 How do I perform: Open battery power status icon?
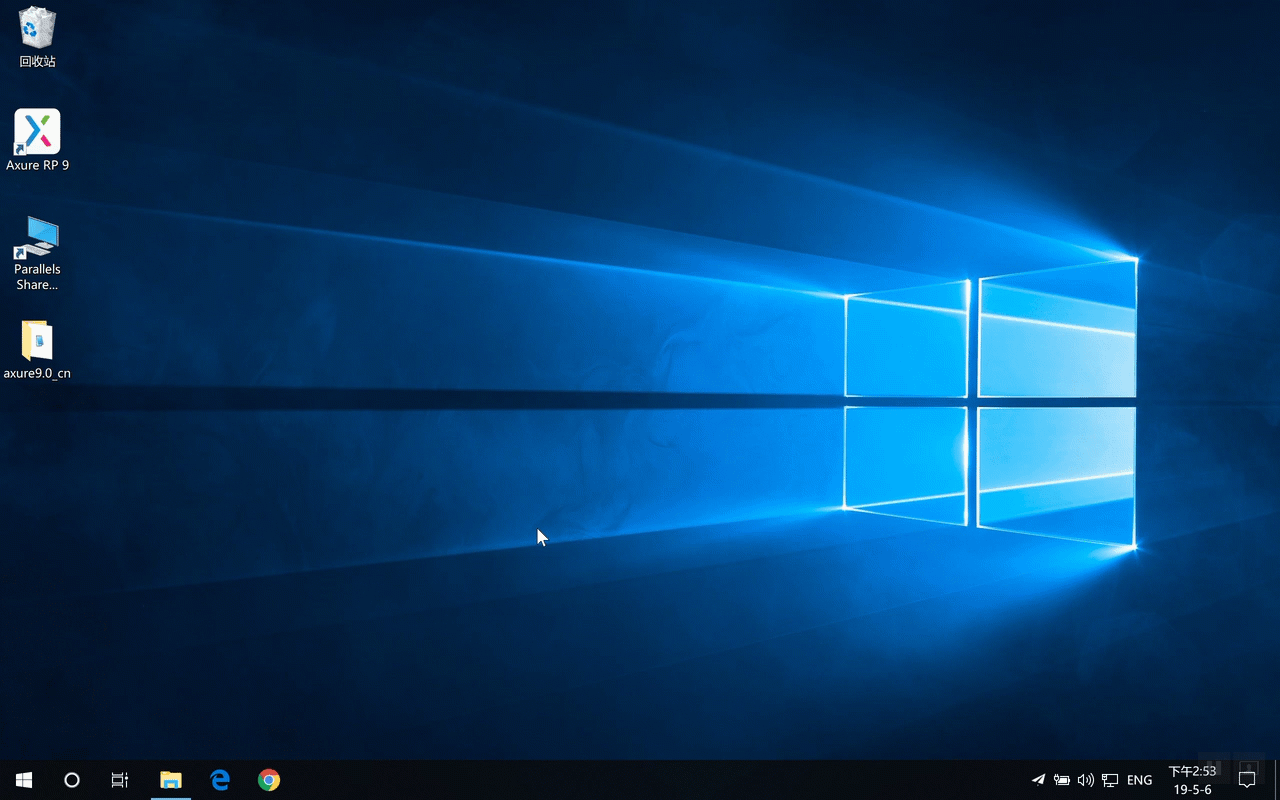pos(1062,780)
